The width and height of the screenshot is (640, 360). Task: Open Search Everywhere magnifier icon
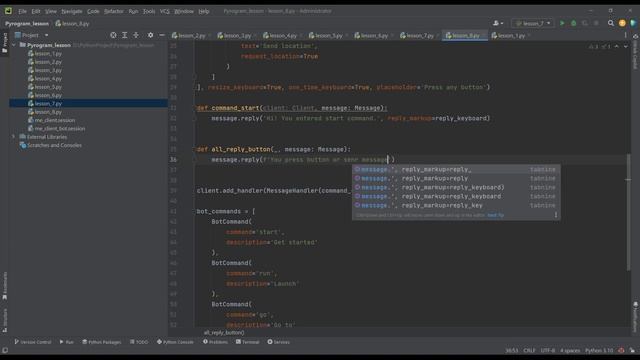coord(611,23)
